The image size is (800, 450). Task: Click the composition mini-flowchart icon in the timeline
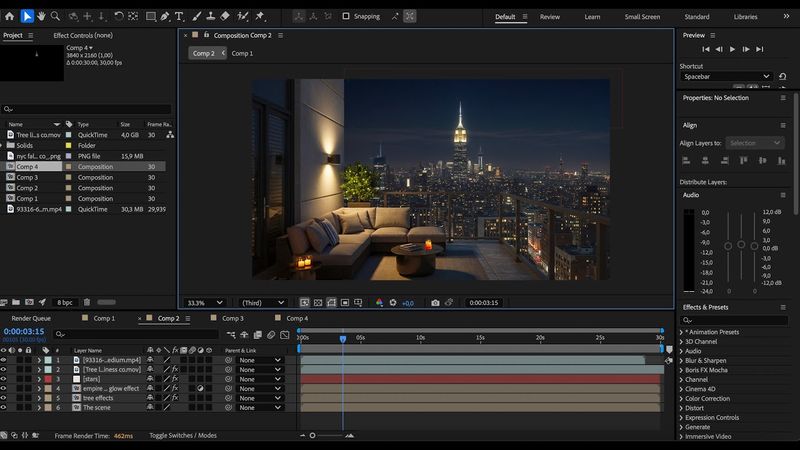tap(231, 335)
